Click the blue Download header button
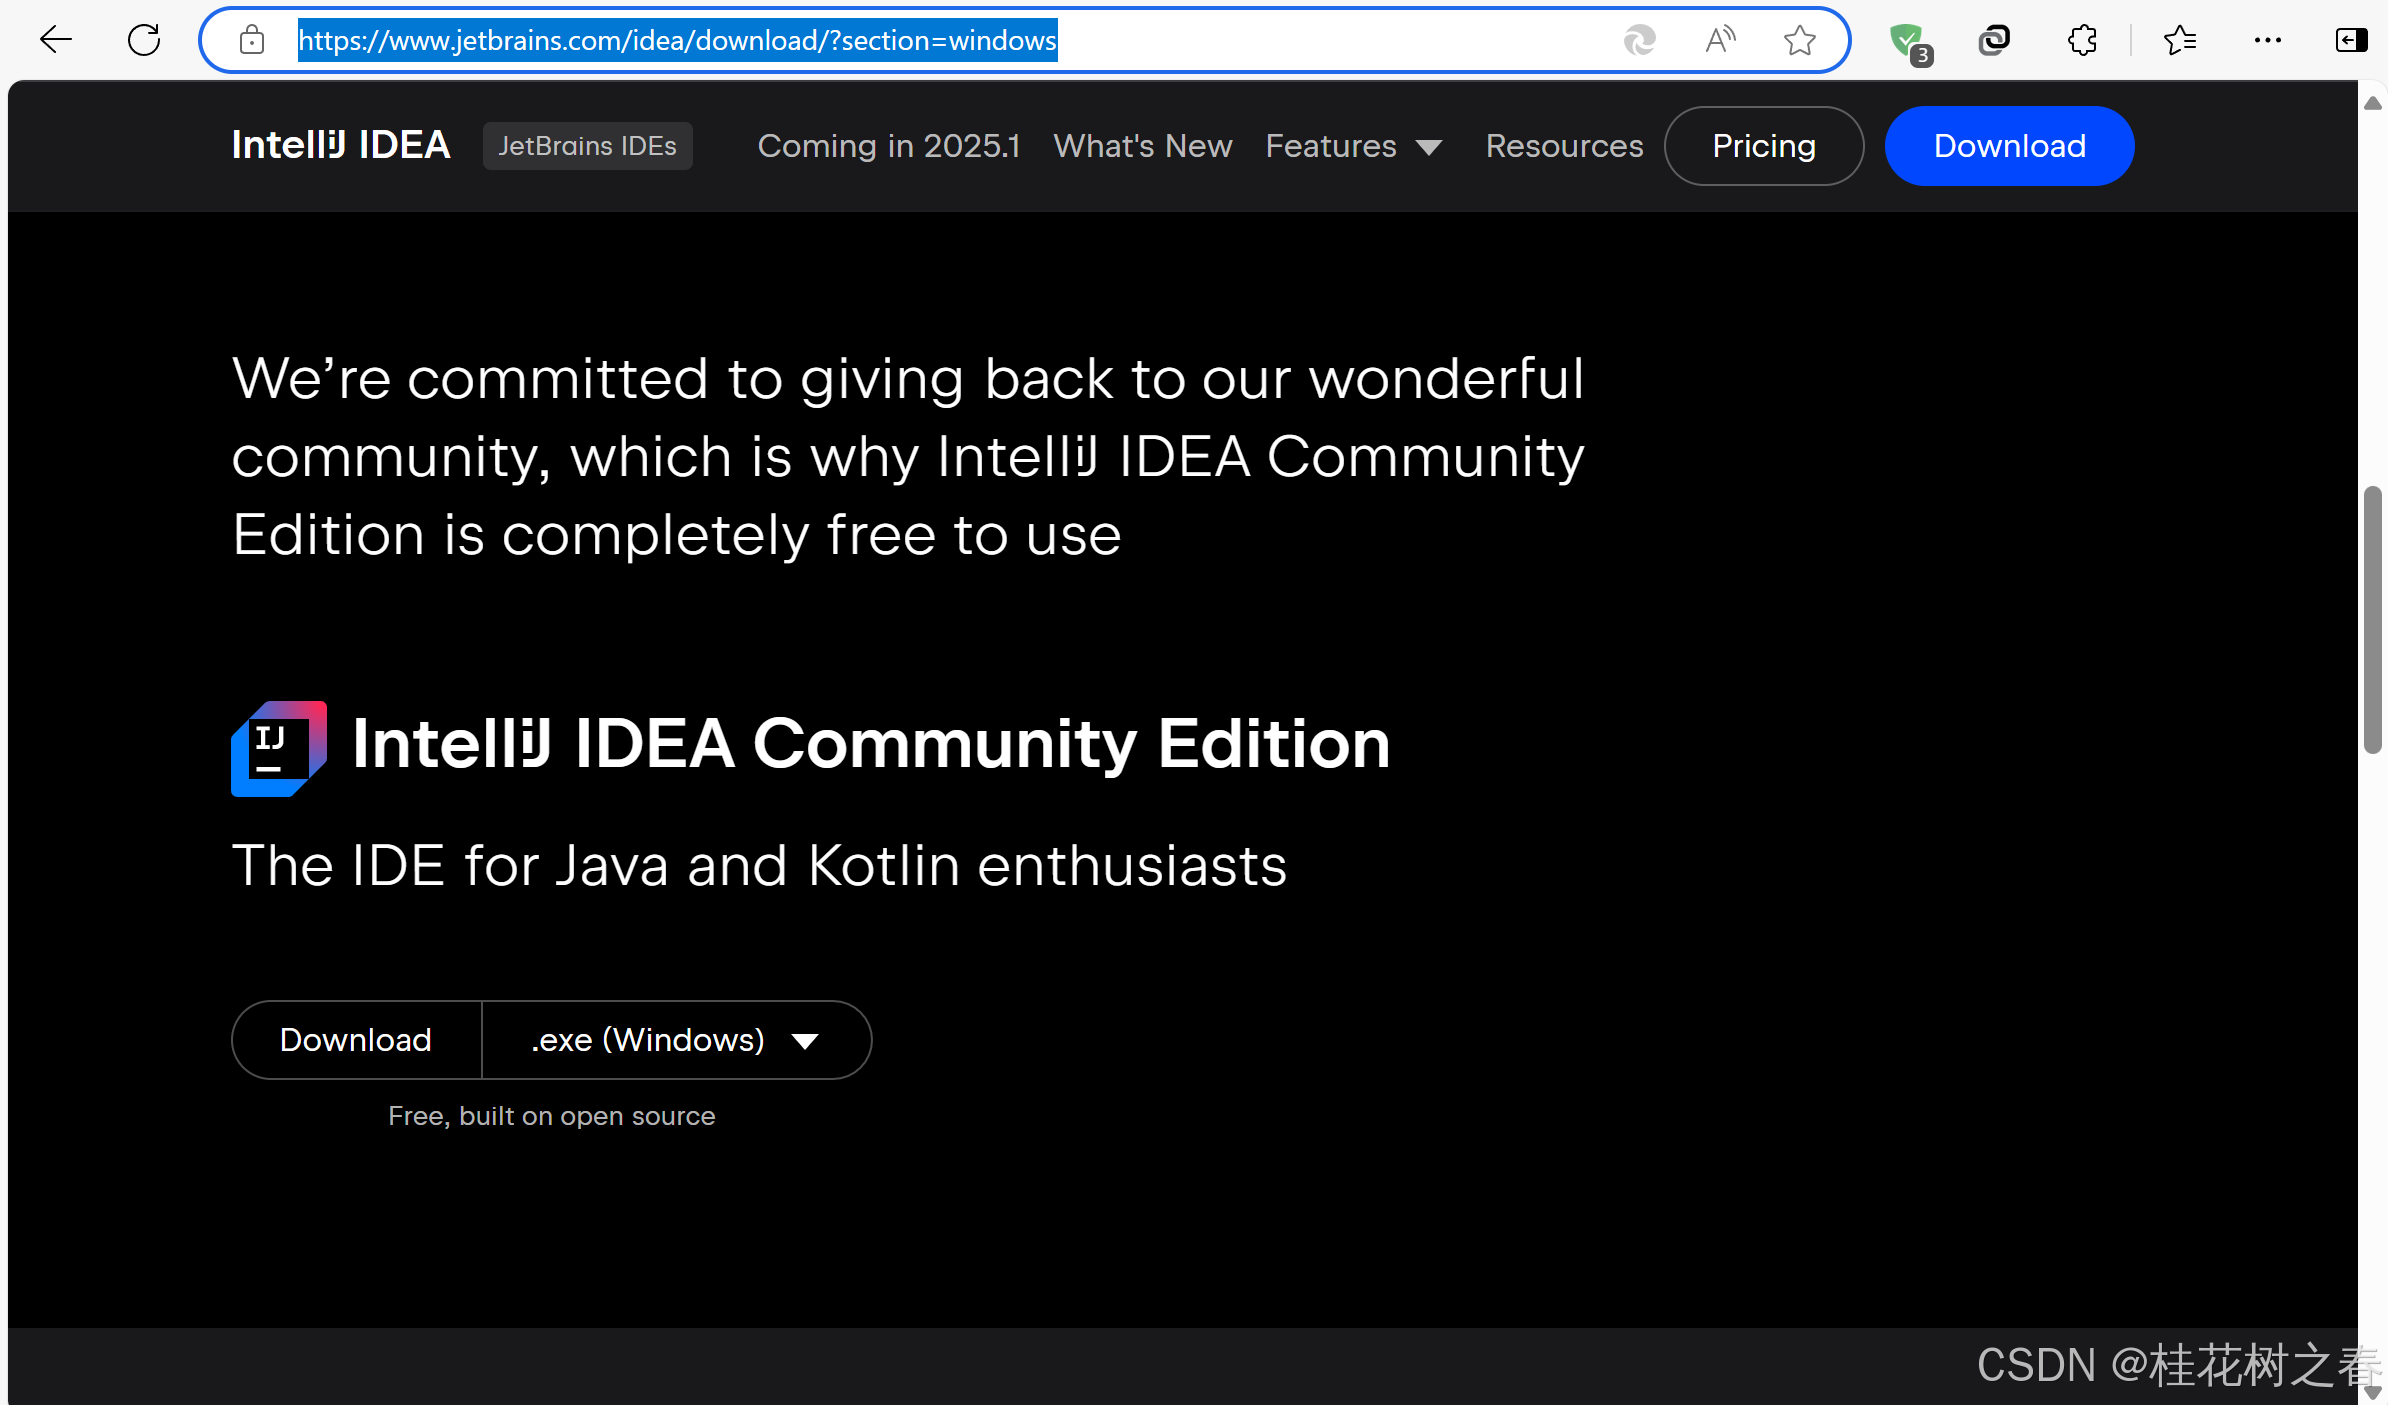 click(x=2009, y=146)
